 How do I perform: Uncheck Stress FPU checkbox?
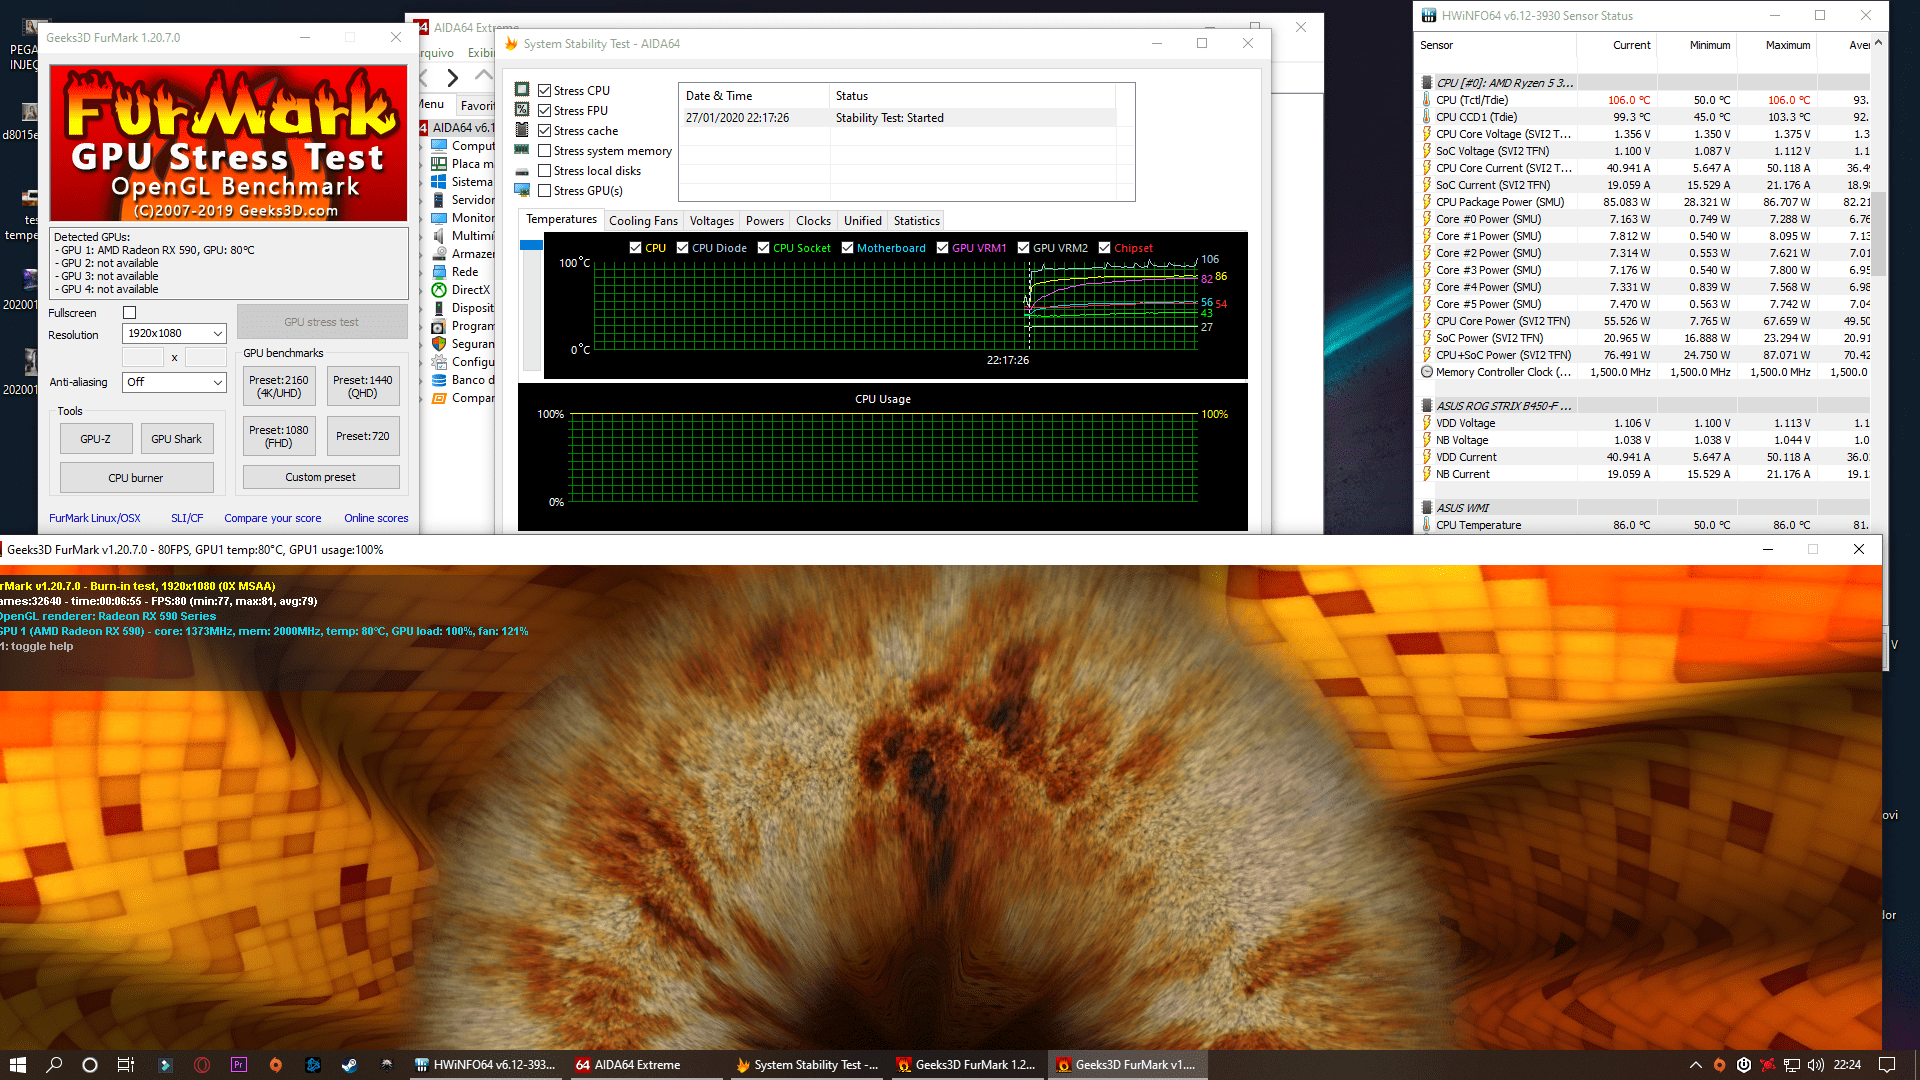pos(545,111)
